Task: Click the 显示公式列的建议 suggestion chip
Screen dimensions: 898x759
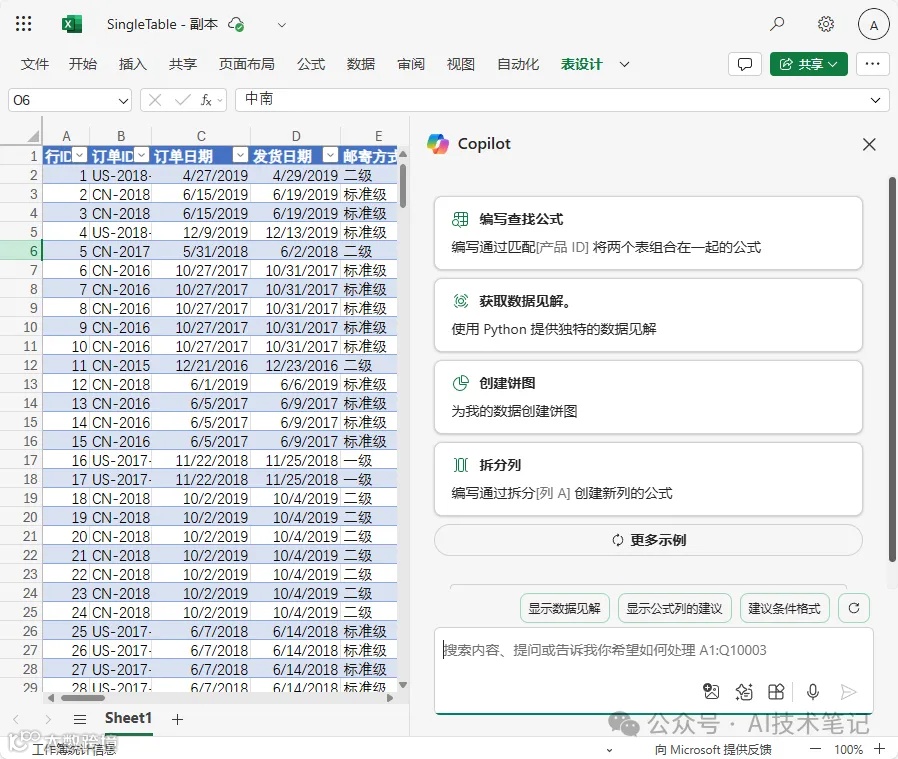Action: click(674, 608)
